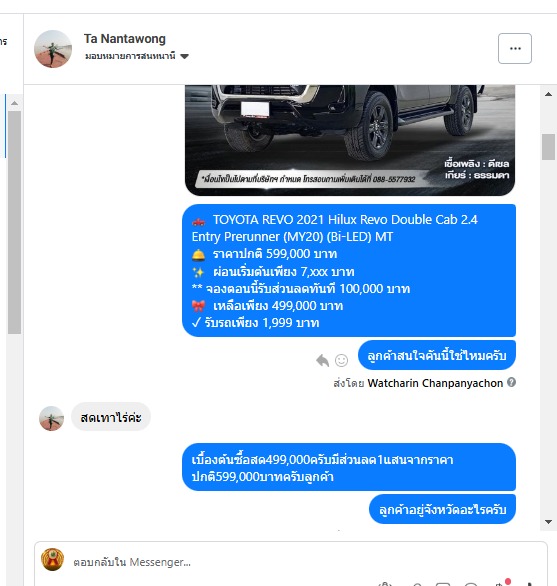
Task: Select the "ลูกค้าอยู่จังหวัดอะไรครับ" message bubble
Action: click(x=442, y=509)
